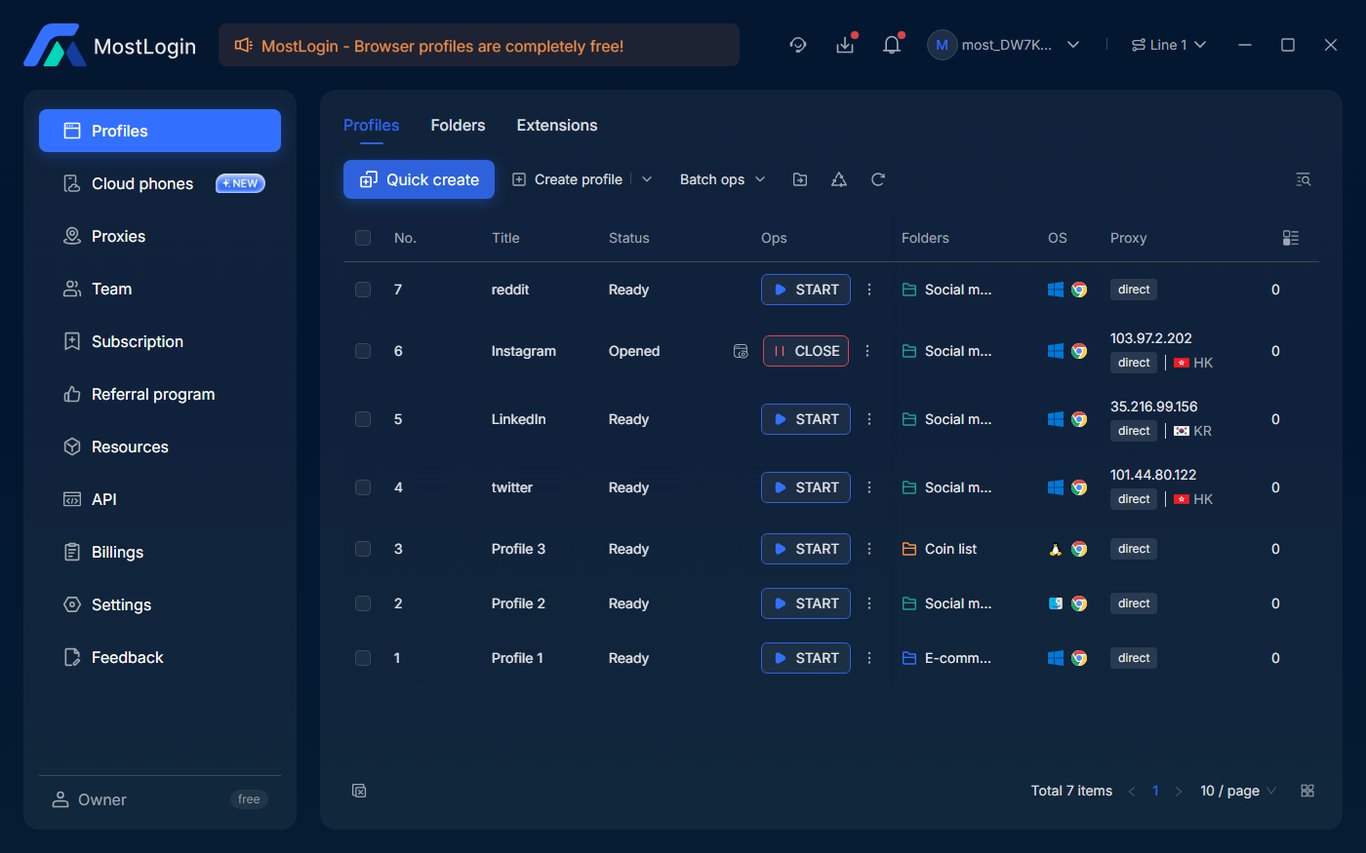Click the window icon beside Instagram CLOSE
This screenshot has width=1366, height=853.
[740, 351]
